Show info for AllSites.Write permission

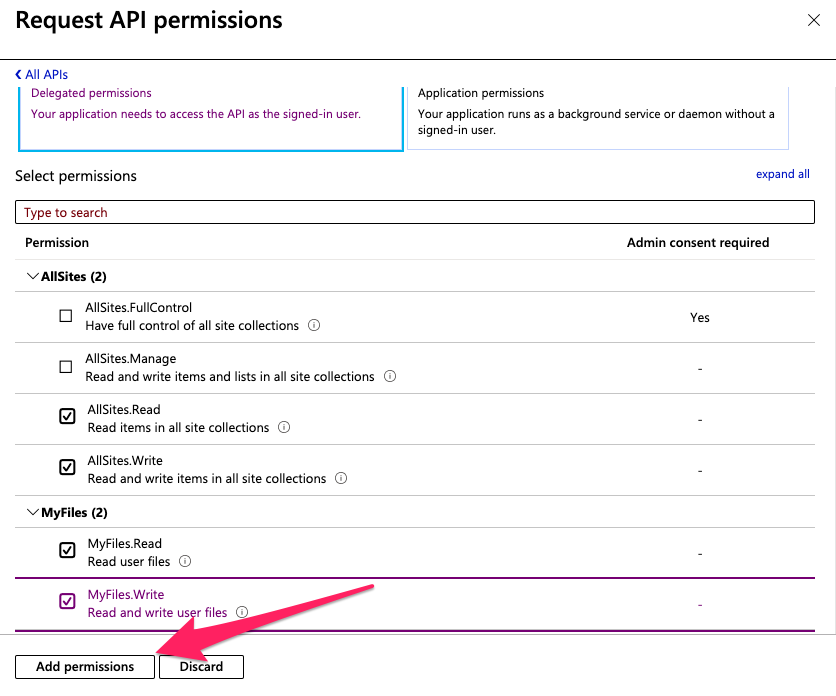(341, 478)
